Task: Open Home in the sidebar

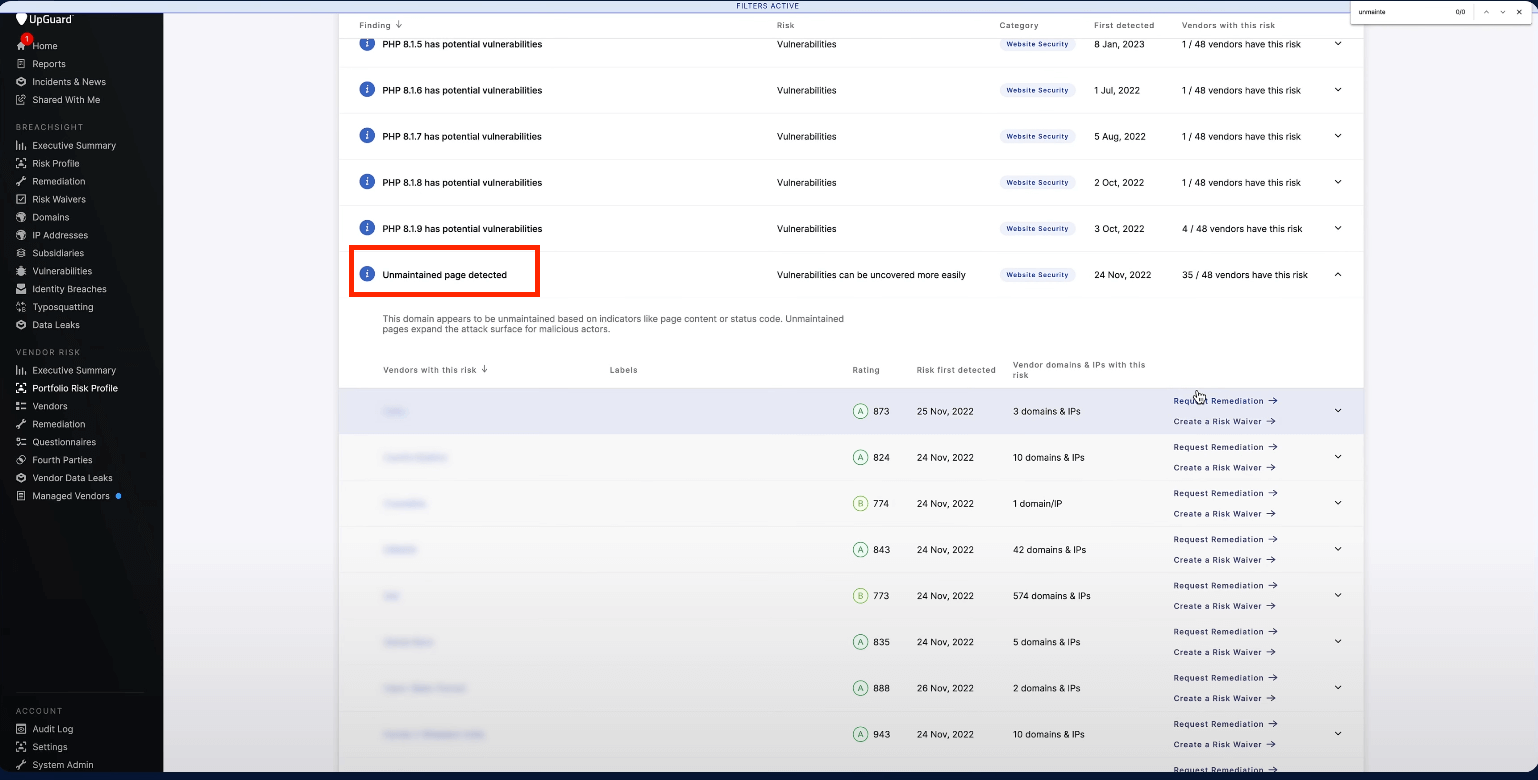Action: pyautogui.click(x=44, y=46)
